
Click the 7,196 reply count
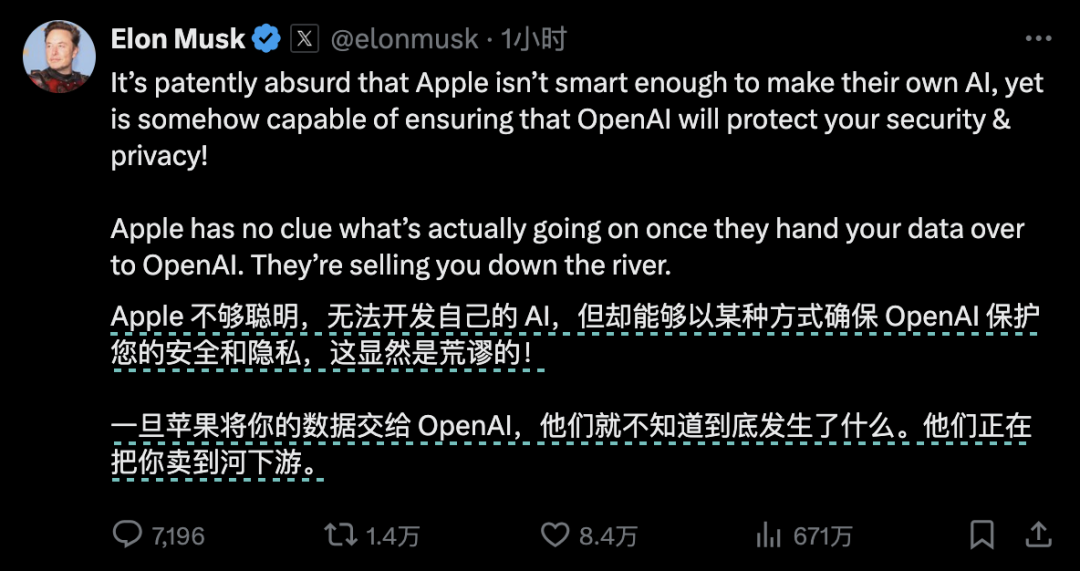point(178,536)
